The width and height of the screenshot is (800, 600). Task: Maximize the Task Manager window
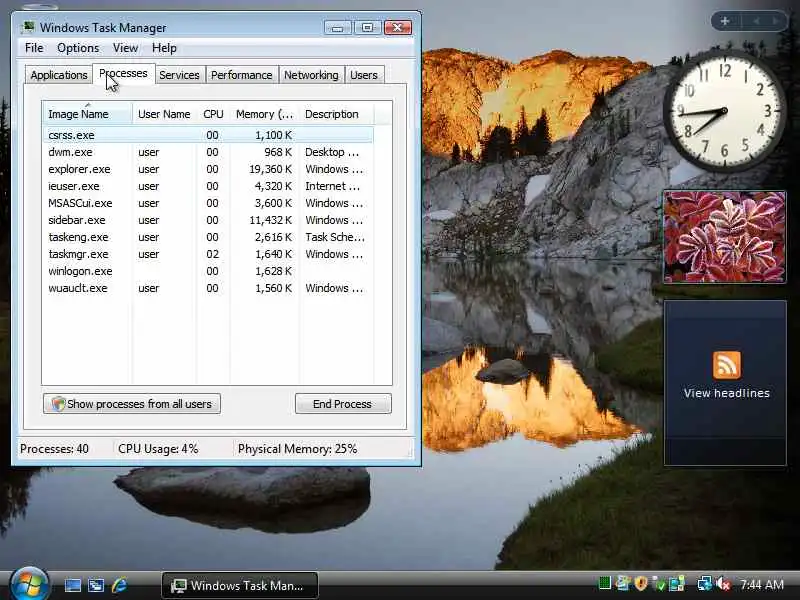pyautogui.click(x=367, y=27)
